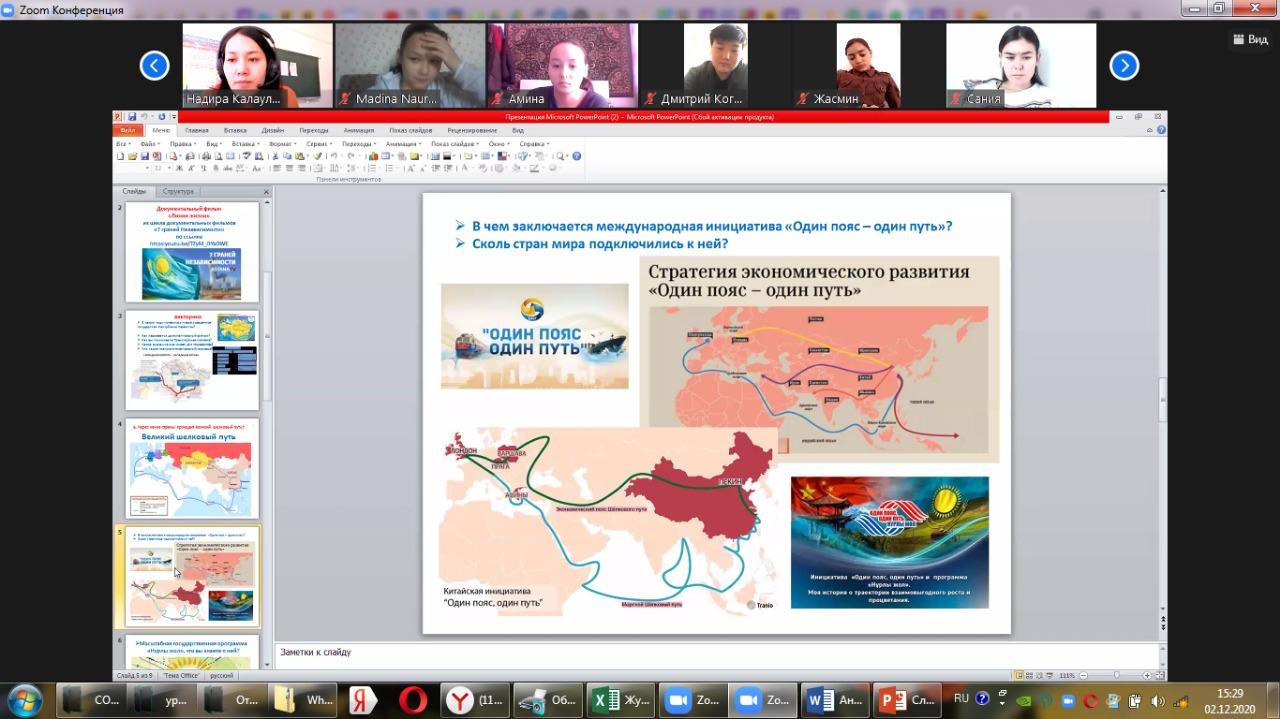
Task: Open the Zoom 'Вид' view options
Action: [1250, 39]
